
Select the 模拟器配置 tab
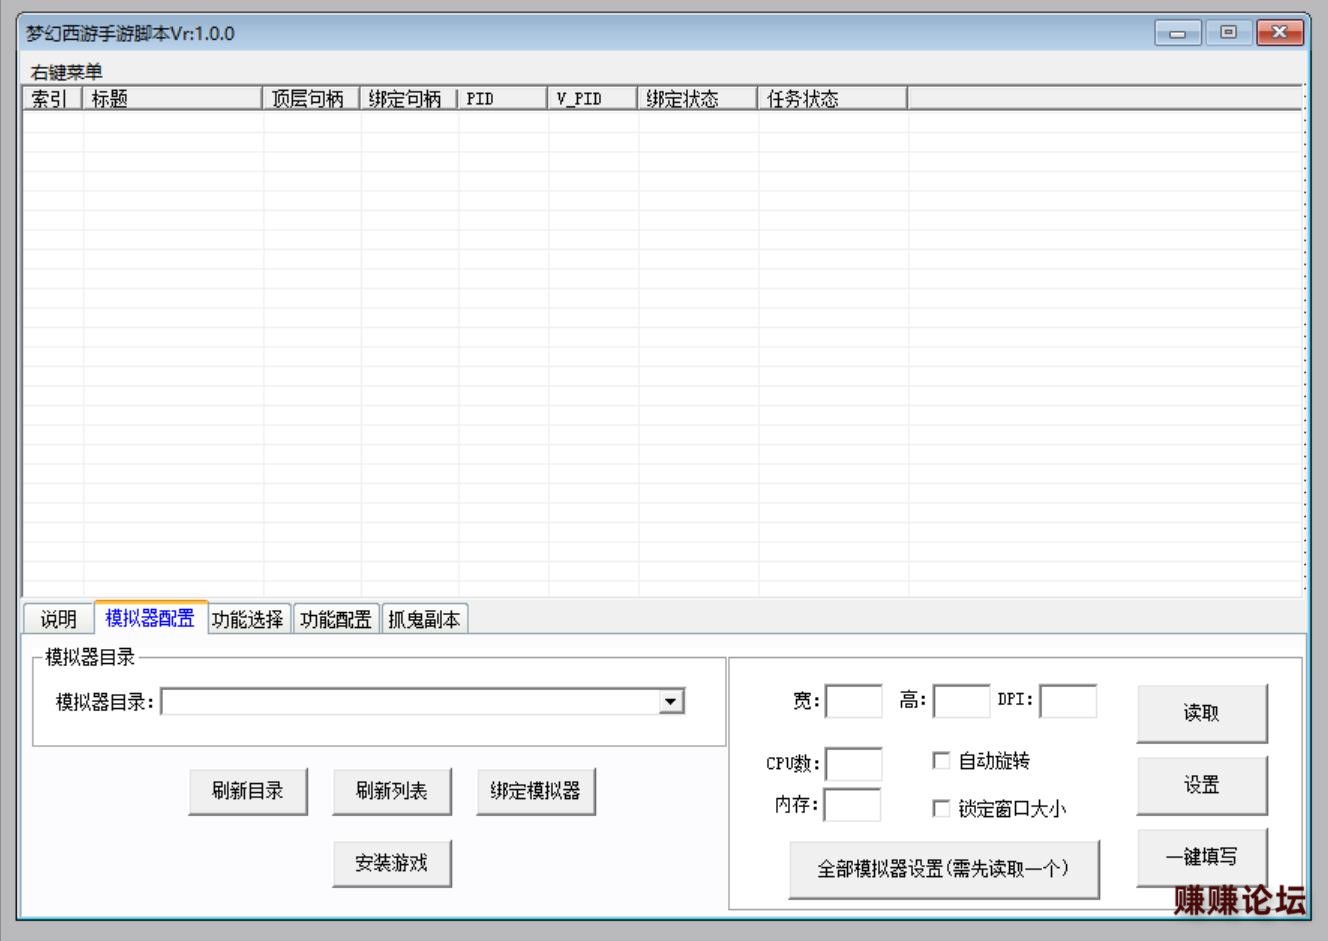pyautogui.click(x=150, y=618)
